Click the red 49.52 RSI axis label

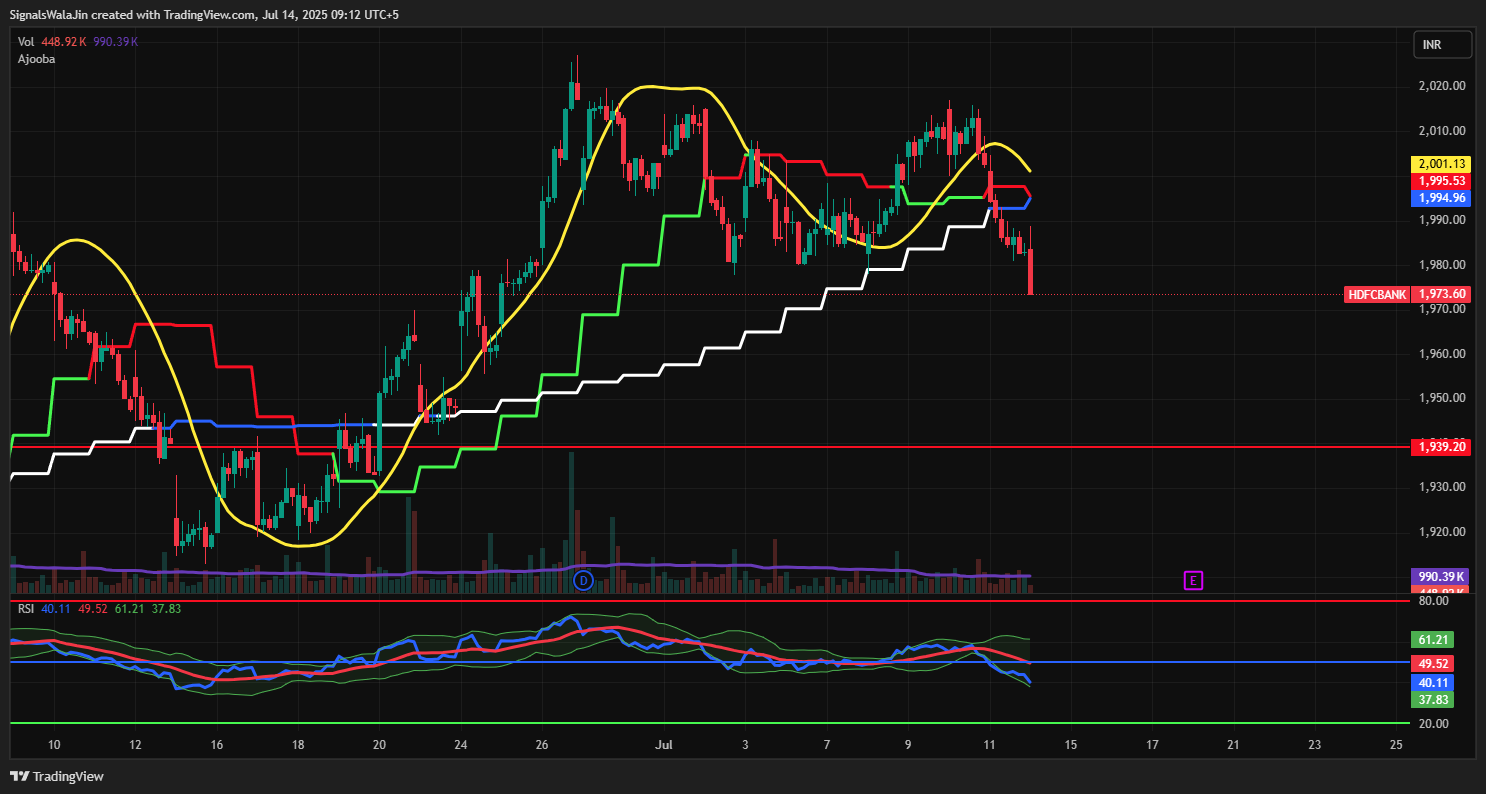point(1433,663)
